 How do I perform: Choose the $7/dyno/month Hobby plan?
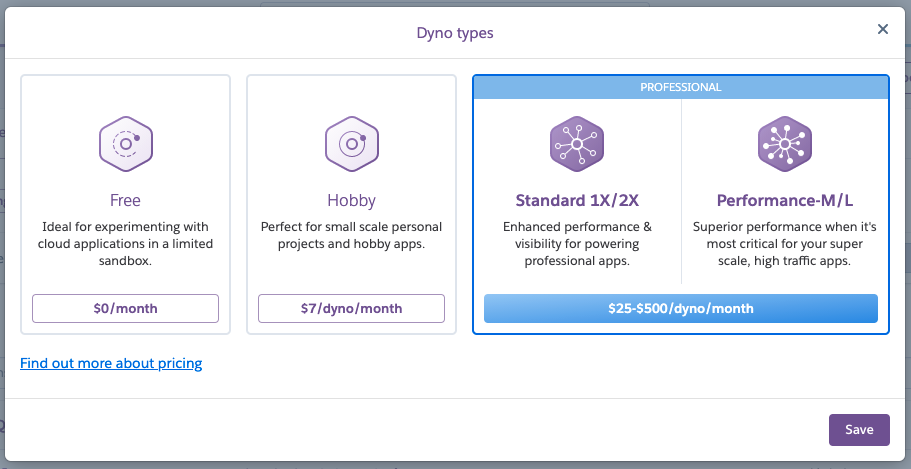[x=351, y=309]
